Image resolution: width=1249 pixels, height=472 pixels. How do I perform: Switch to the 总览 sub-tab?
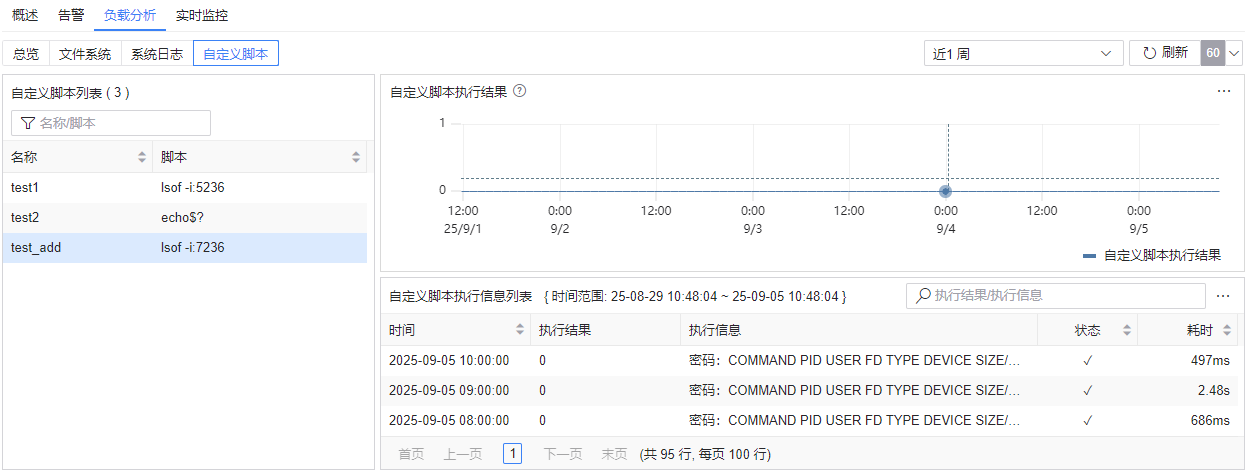click(x=26, y=54)
